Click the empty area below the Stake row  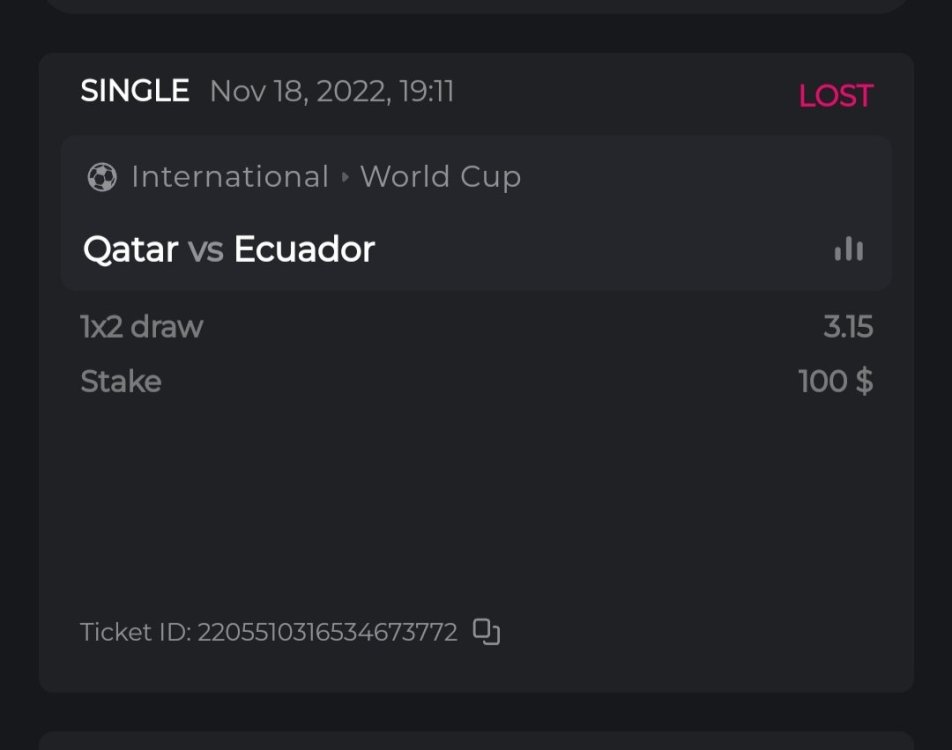click(476, 500)
